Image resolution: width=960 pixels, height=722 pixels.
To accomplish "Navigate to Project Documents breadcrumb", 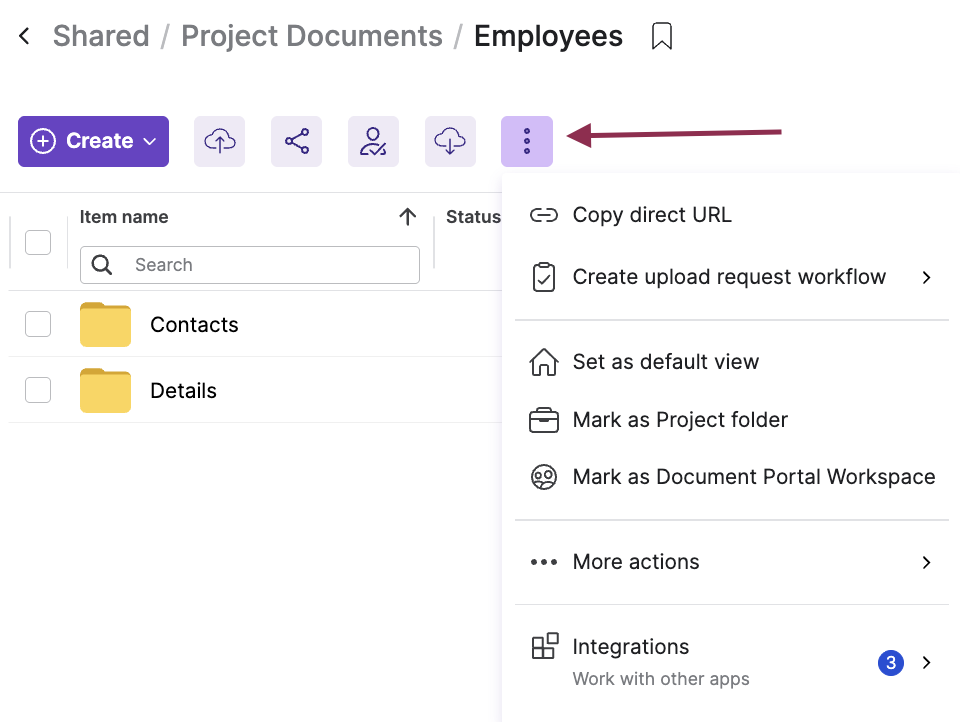I will pyautogui.click(x=311, y=37).
